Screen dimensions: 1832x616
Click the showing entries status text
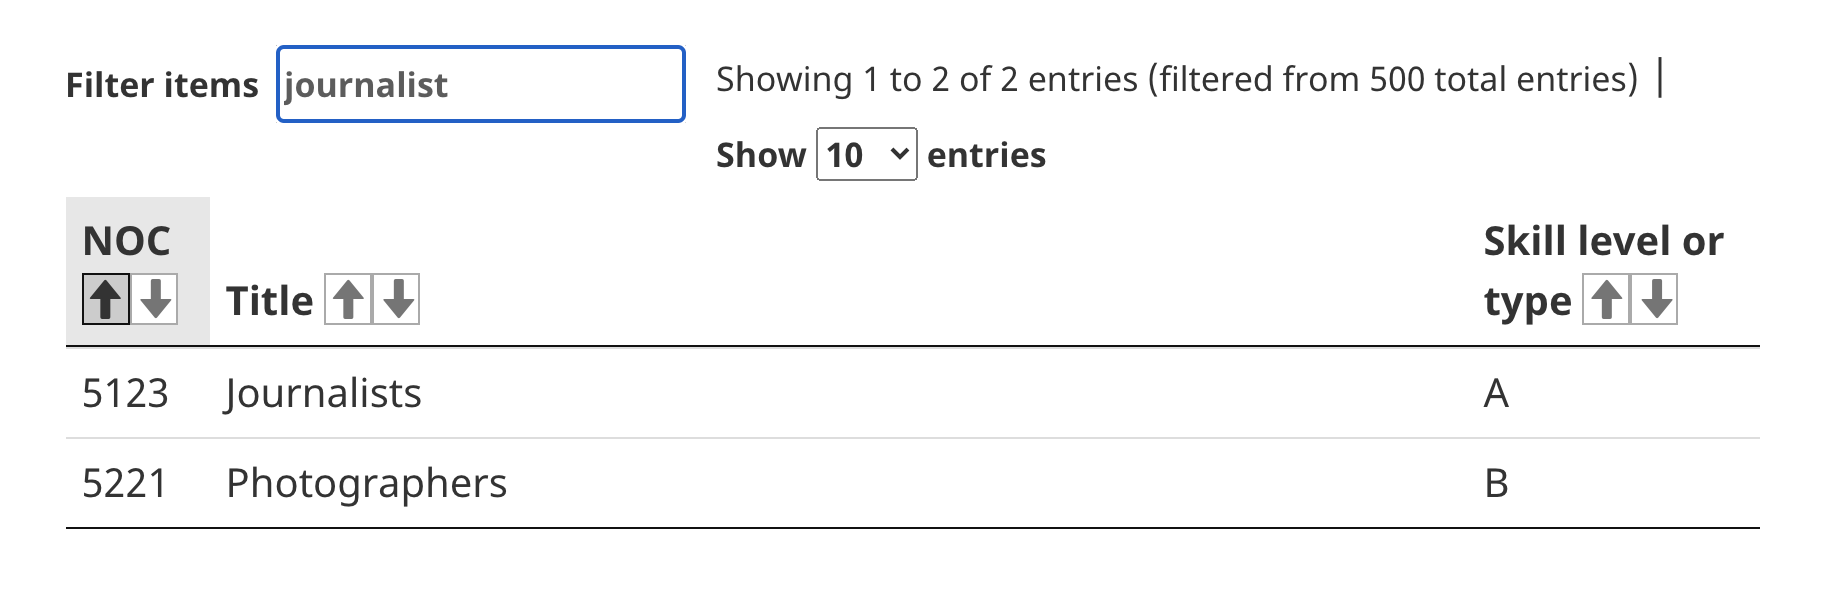point(1177,79)
